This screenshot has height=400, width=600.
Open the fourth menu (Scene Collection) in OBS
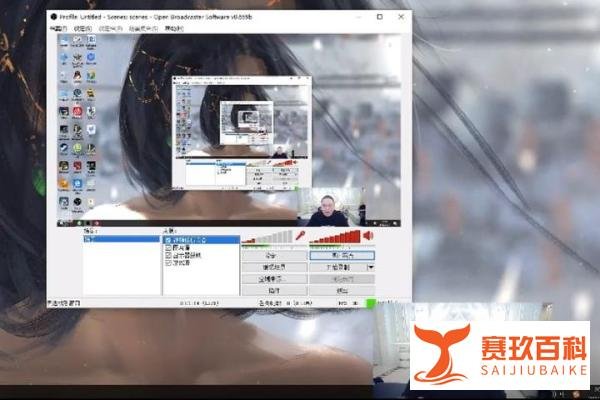click(x=143, y=29)
